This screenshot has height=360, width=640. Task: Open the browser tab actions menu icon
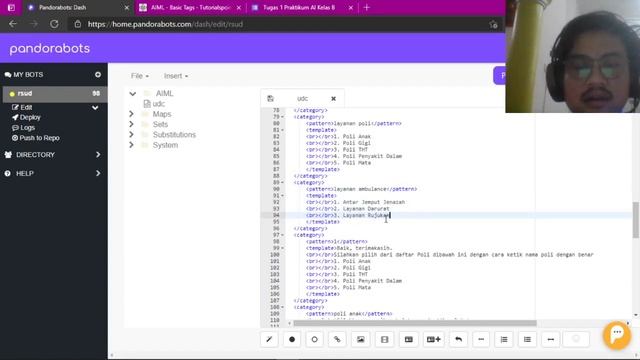coord(11,7)
